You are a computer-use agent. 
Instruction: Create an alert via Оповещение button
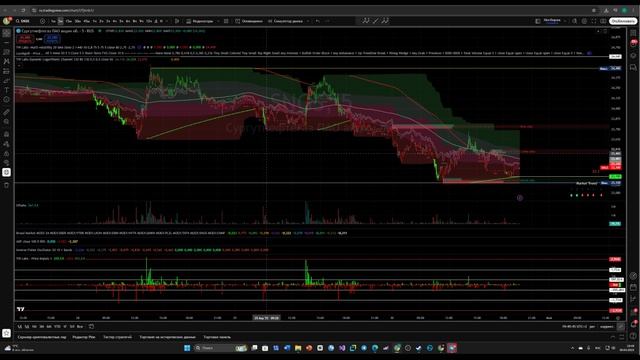click(x=249, y=21)
